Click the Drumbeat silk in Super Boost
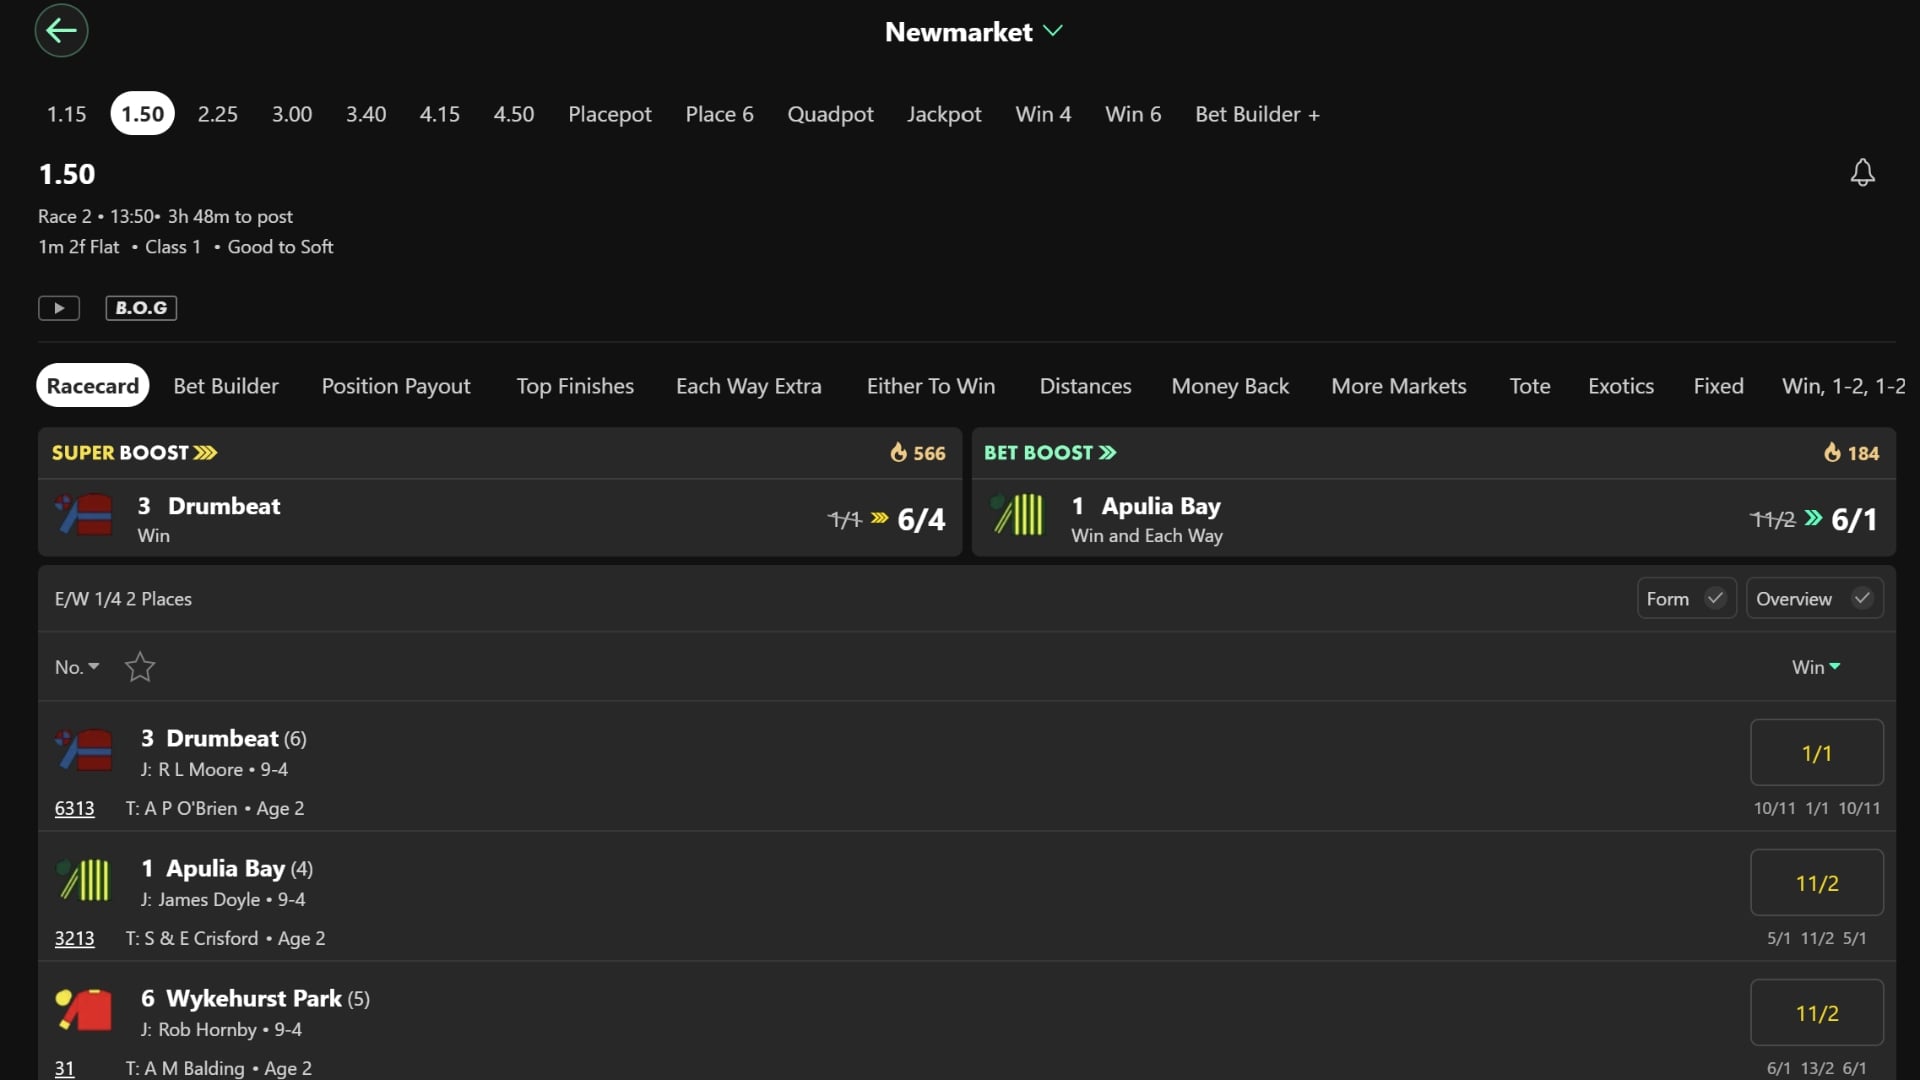 click(84, 516)
